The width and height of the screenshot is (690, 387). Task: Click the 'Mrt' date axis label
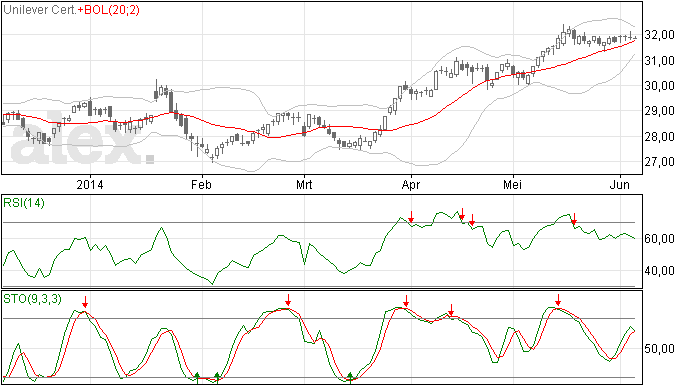[304, 184]
